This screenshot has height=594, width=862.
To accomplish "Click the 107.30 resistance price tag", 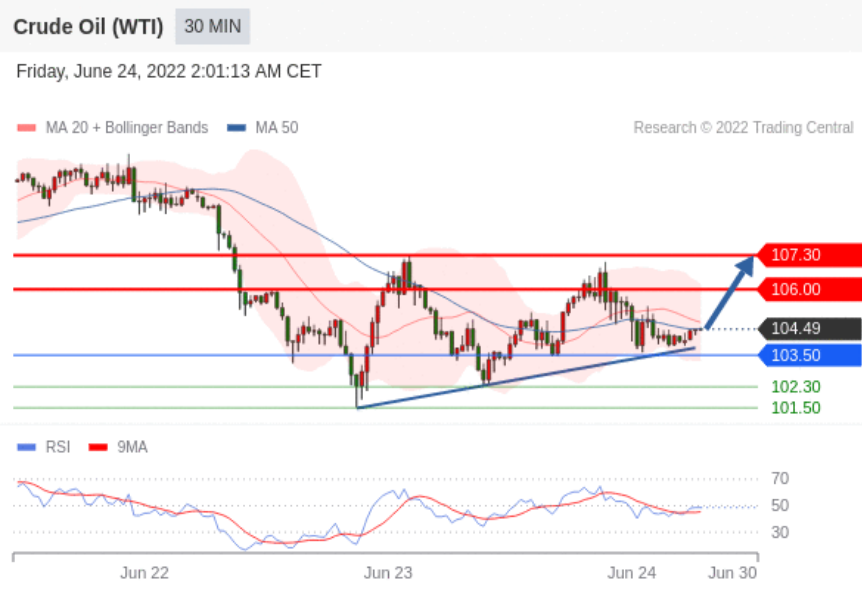I will pyautogui.click(x=809, y=255).
